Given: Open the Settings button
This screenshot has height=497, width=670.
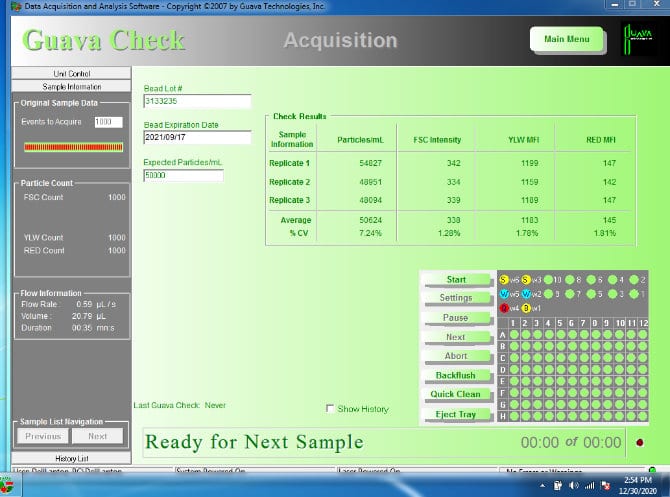Looking at the screenshot, I should point(456,298).
